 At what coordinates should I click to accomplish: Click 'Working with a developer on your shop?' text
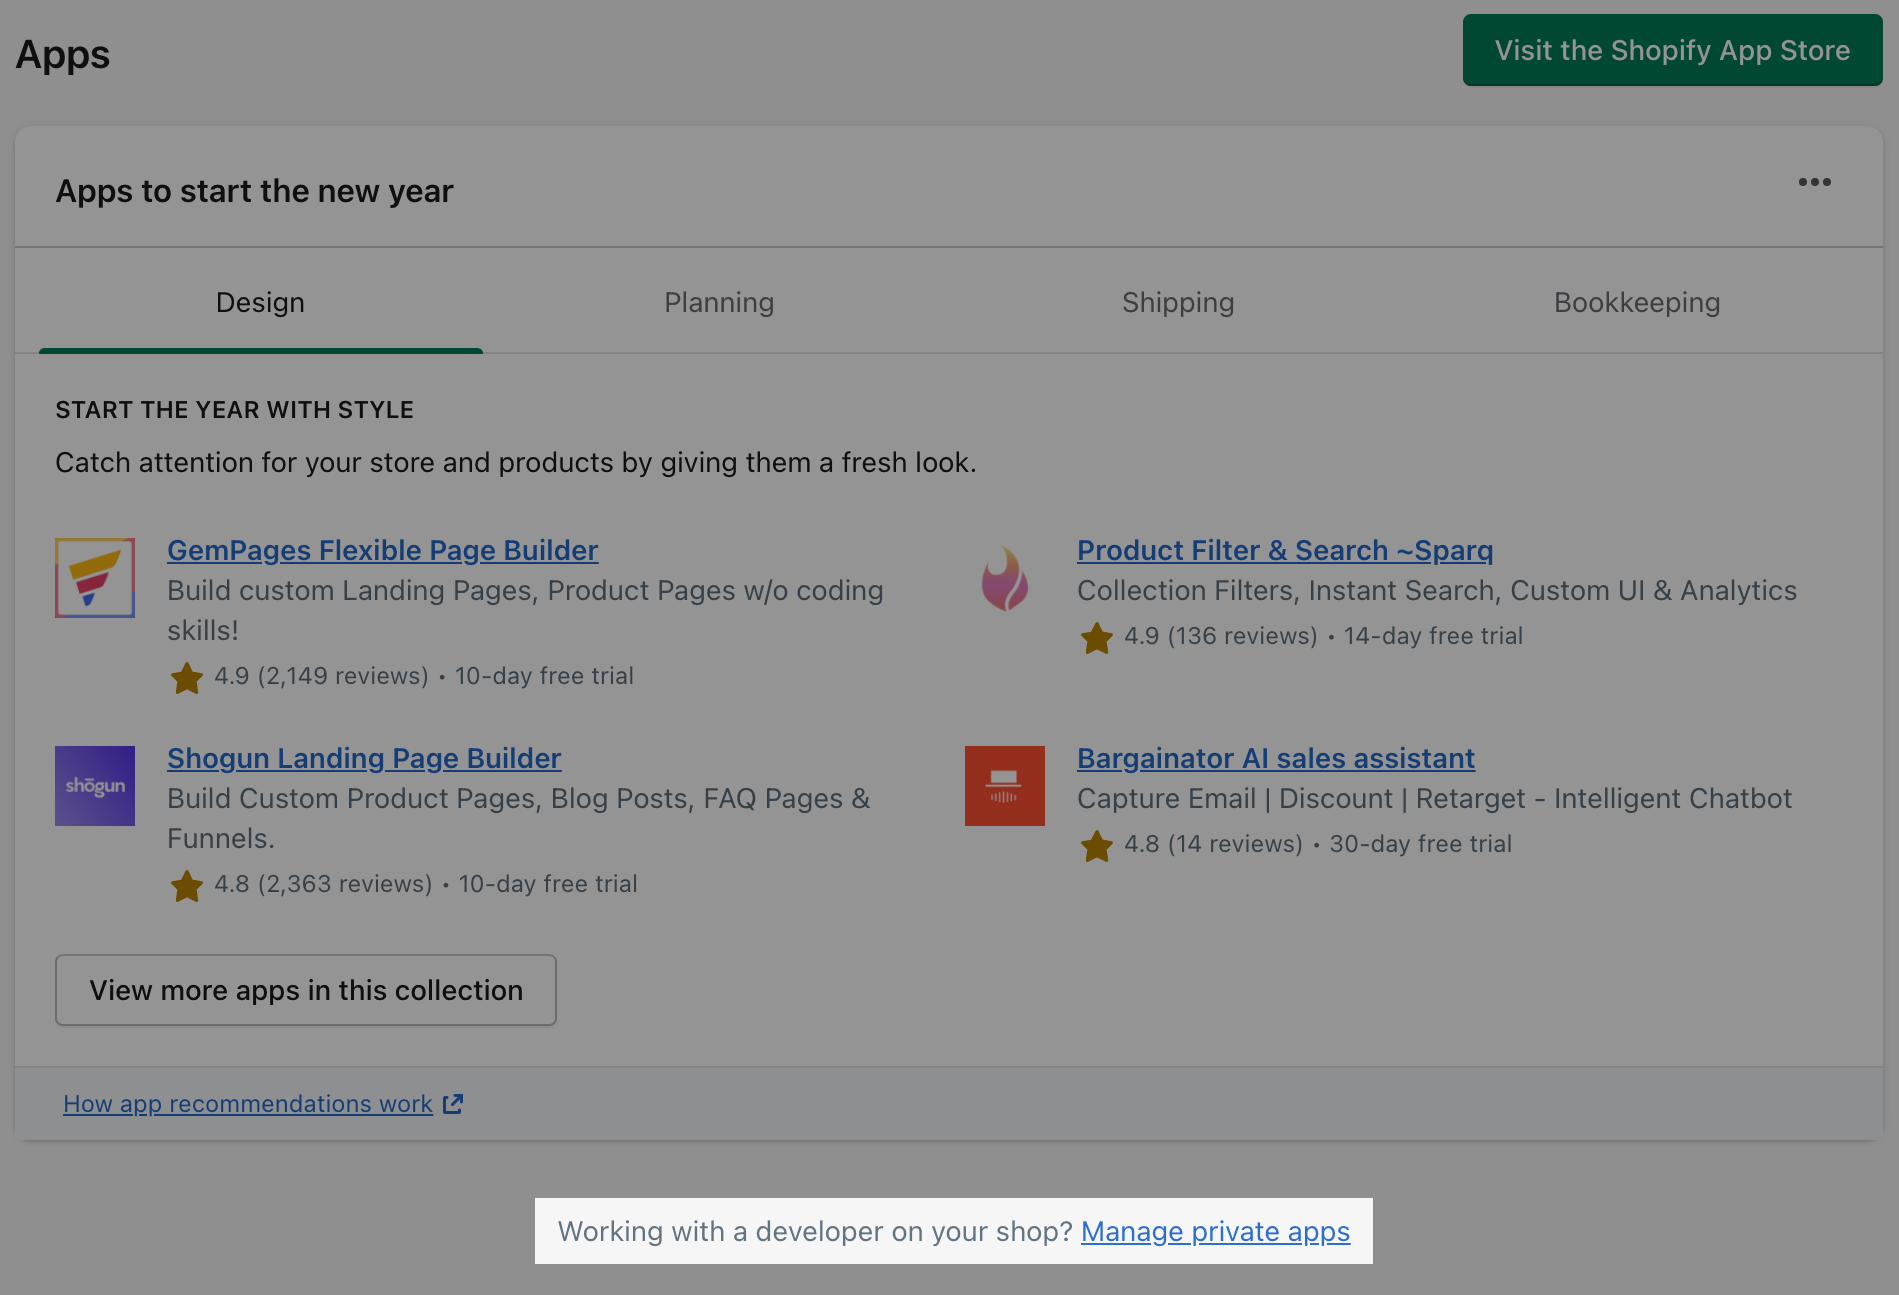(x=815, y=1231)
